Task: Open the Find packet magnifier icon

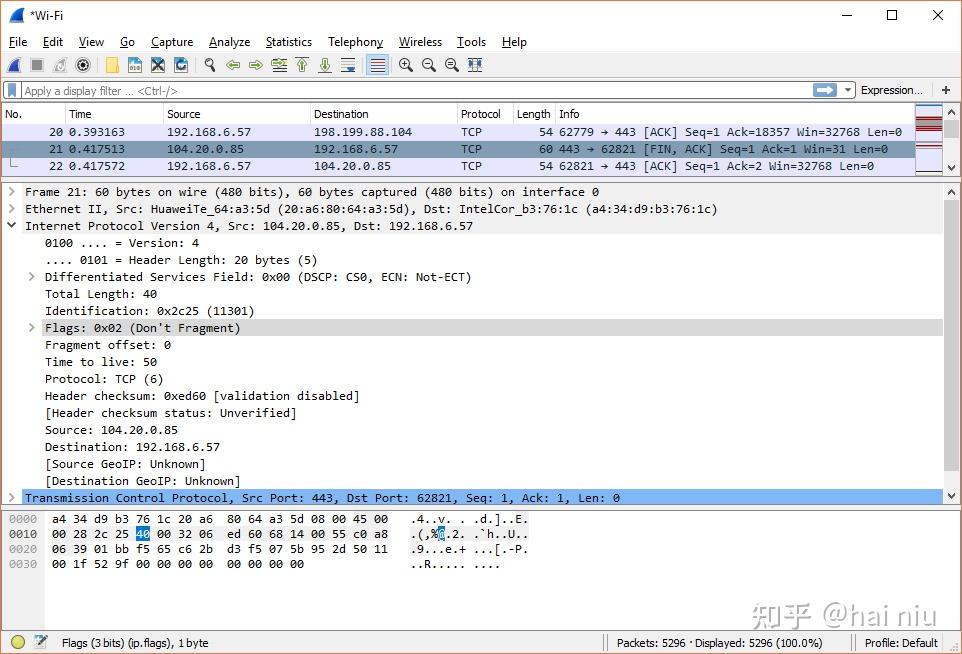Action: click(x=209, y=64)
